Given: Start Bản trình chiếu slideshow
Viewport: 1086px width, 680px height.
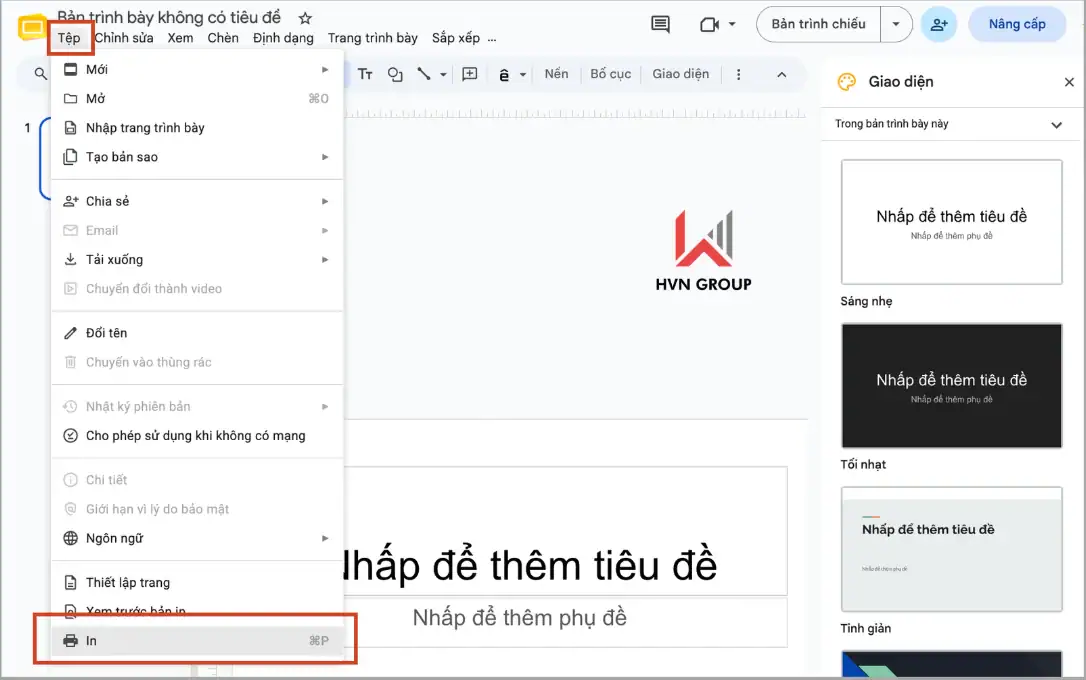Looking at the screenshot, I should pos(818,24).
